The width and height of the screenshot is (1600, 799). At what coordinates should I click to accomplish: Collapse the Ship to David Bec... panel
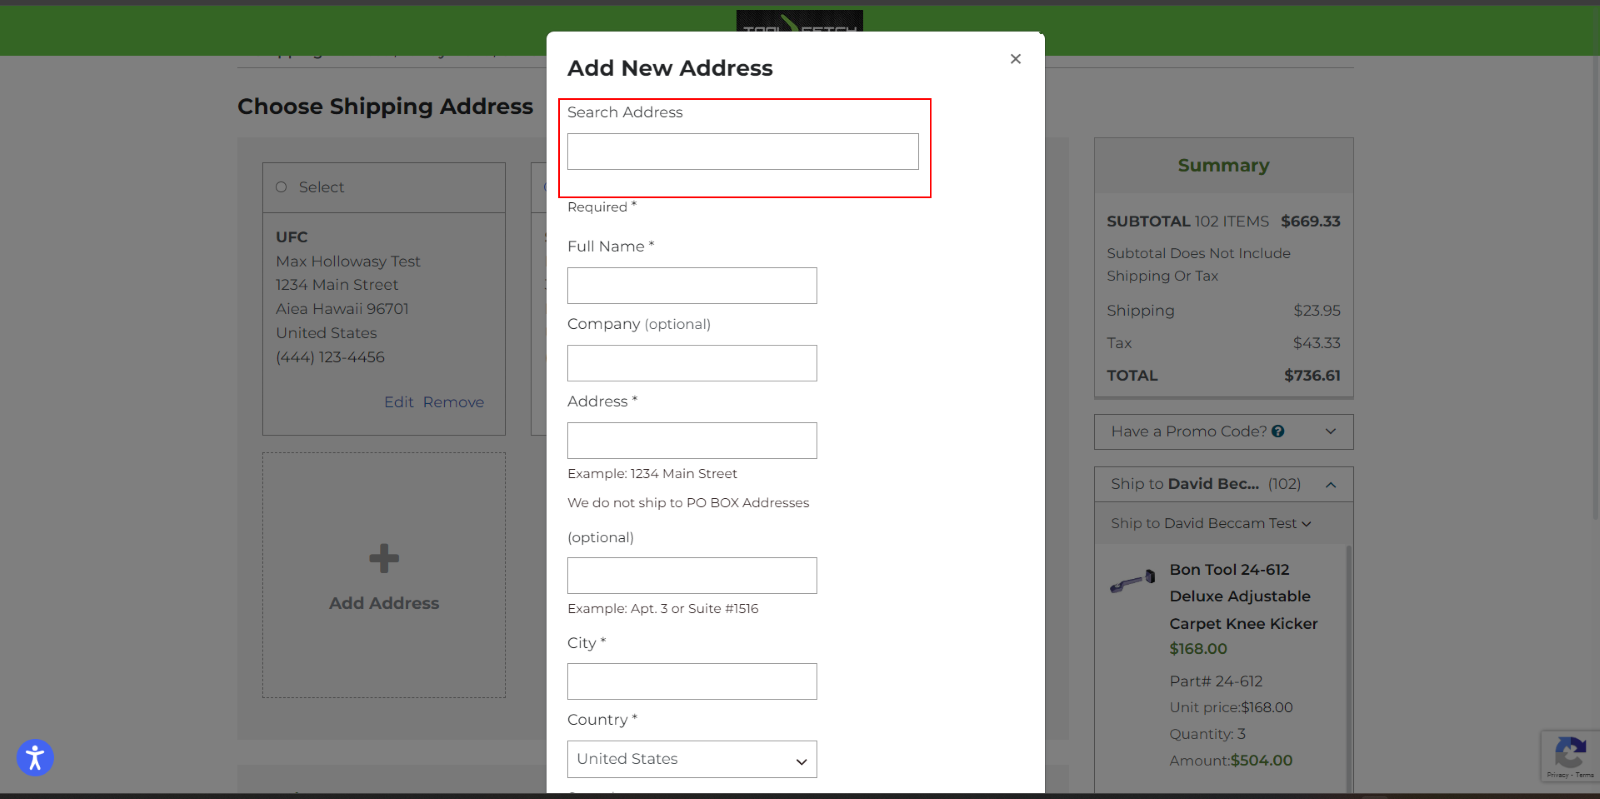coord(1331,485)
